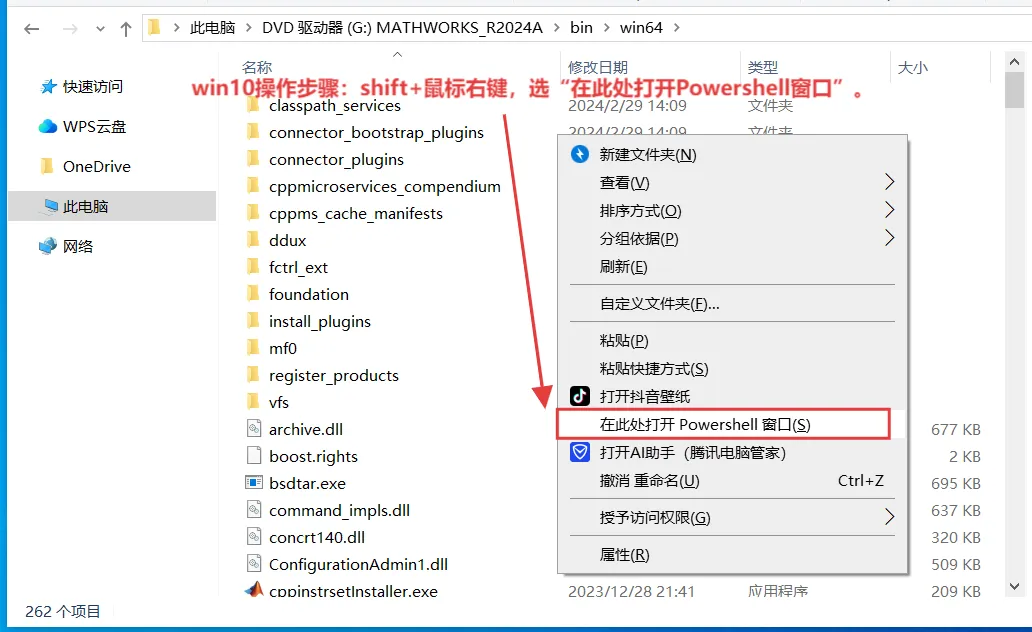Click the install_plugins folder icon
This screenshot has width=1032, height=632.
point(253,321)
